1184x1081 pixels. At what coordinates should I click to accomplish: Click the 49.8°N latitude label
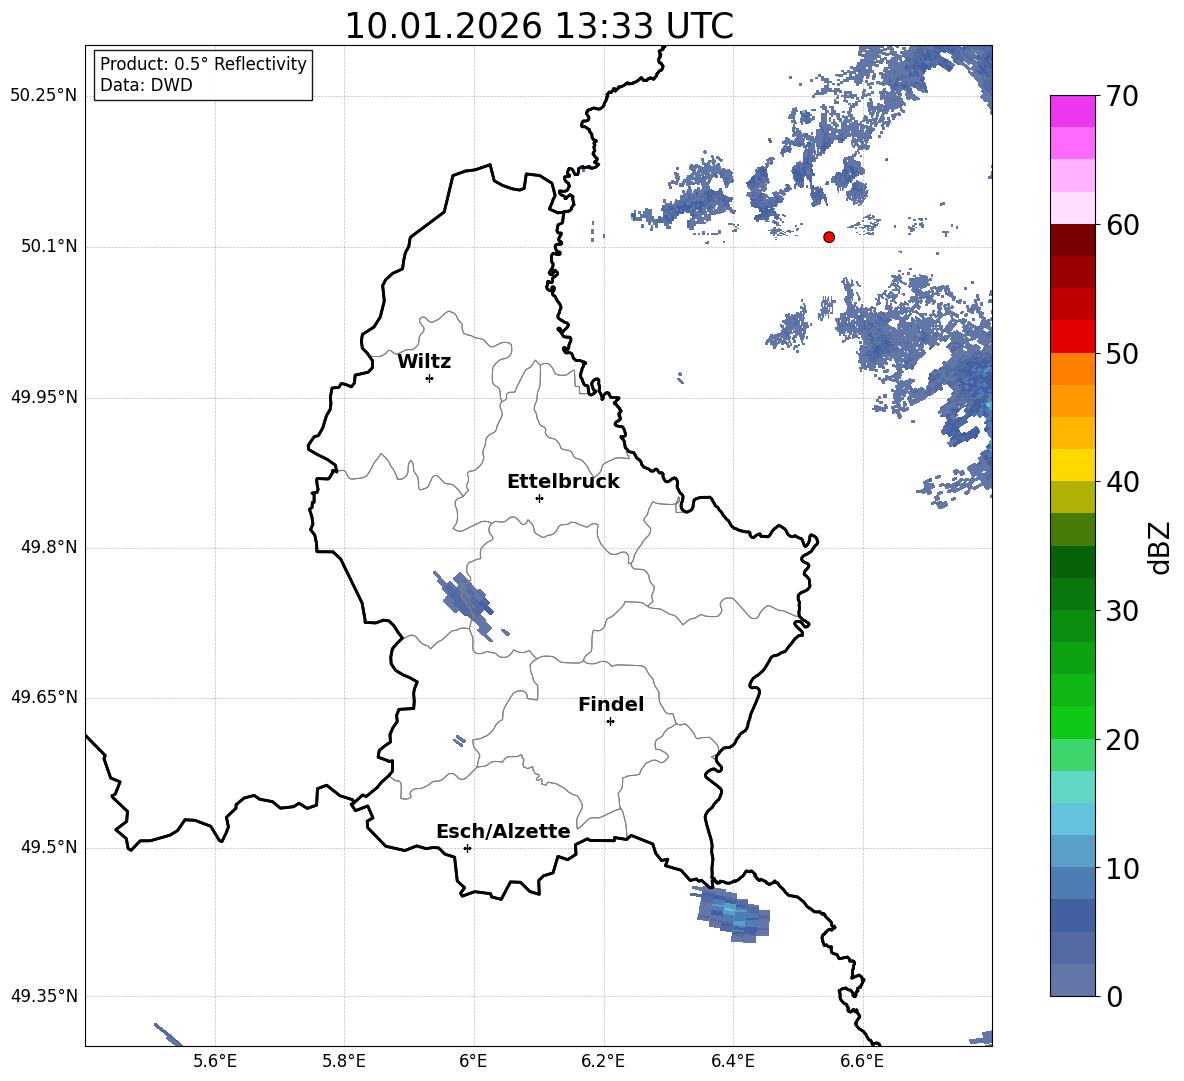click(x=49, y=547)
